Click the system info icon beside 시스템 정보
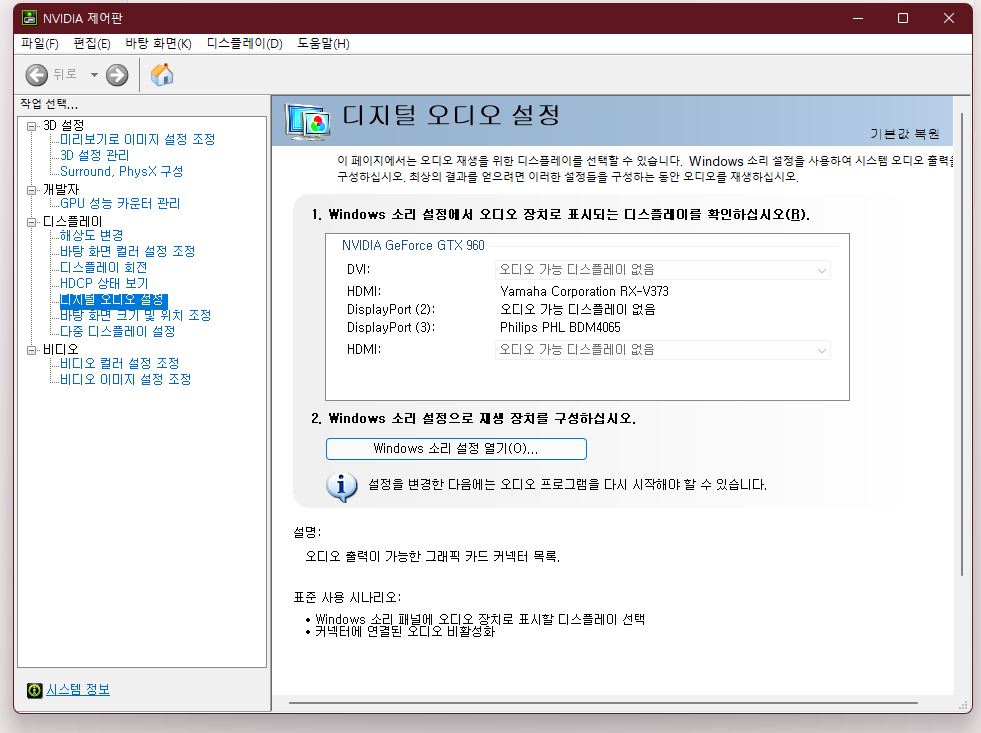 [34, 690]
